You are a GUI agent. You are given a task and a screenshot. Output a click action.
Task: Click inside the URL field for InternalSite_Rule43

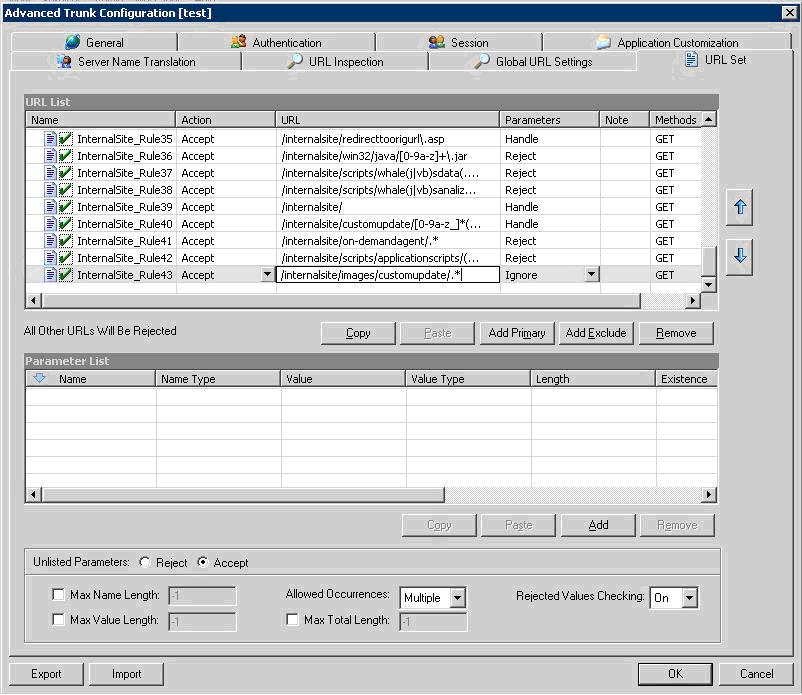390,275
